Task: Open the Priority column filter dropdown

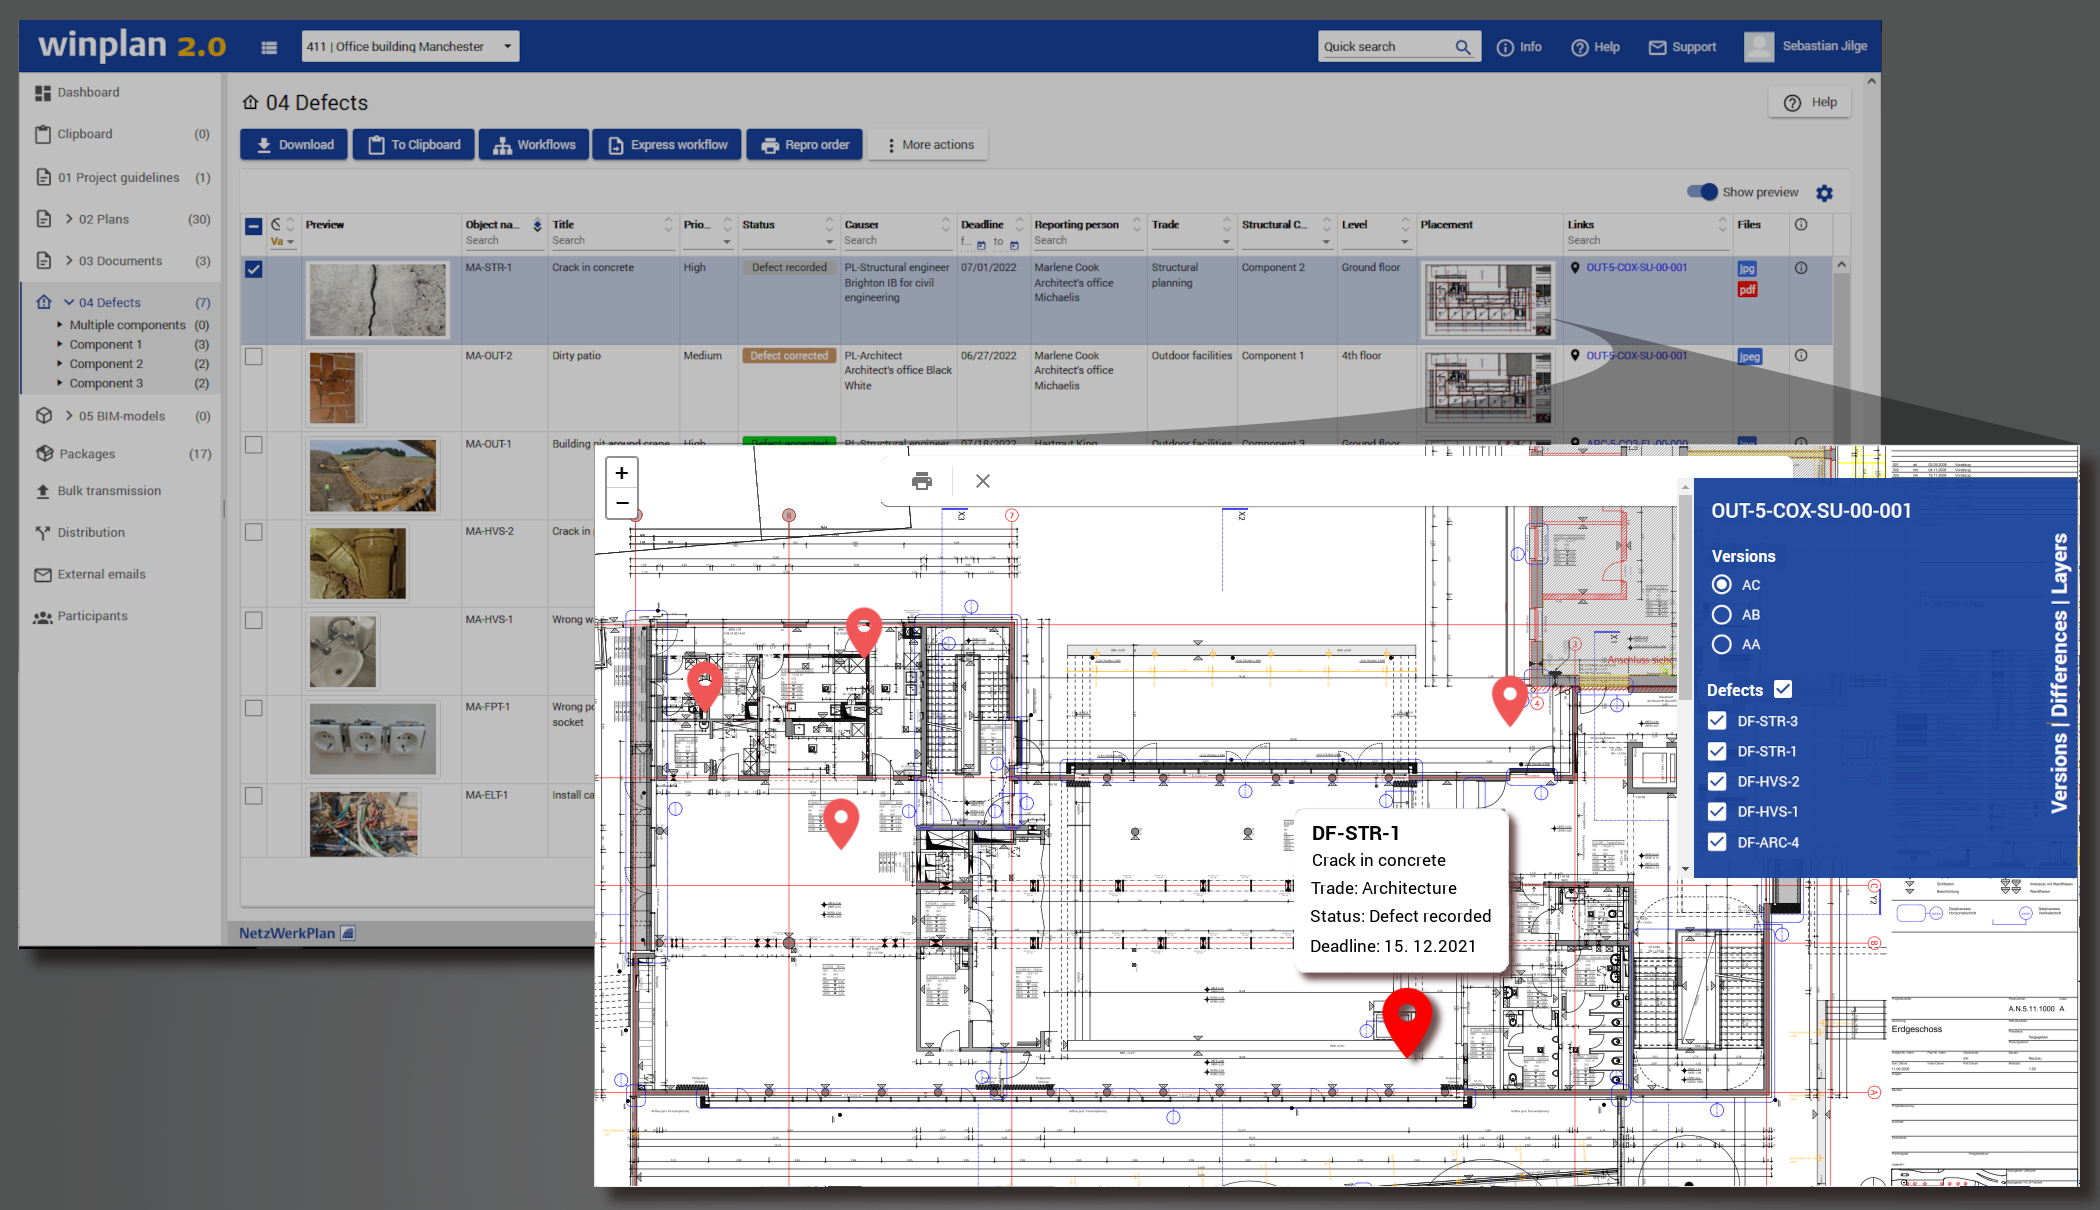Action: tap(727, 241)
